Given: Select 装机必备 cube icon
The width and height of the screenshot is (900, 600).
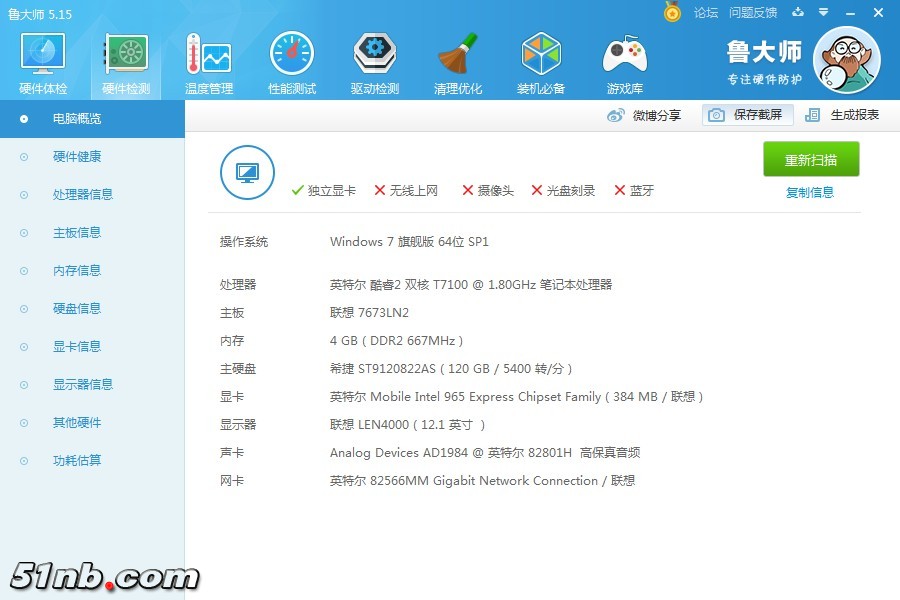Looking at the screenshot, I should (x=541, y=57).
